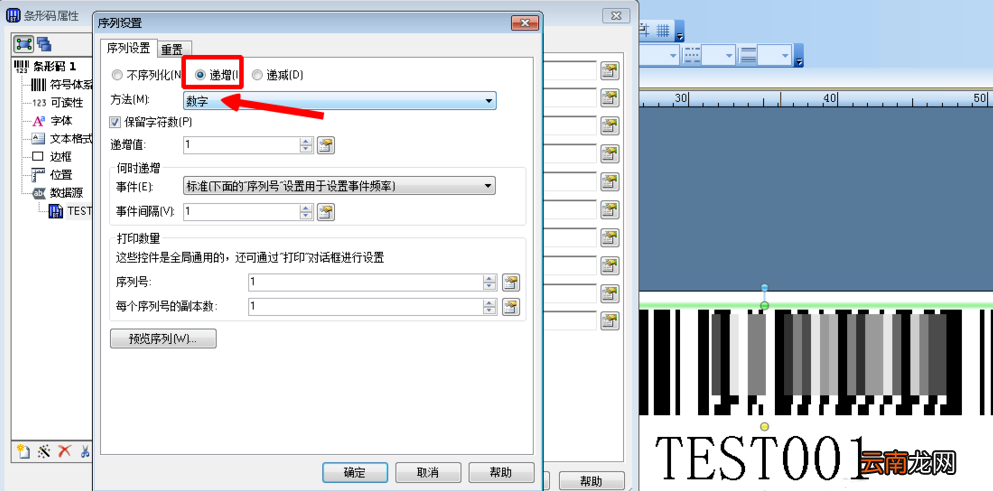The image size is (993, 491).
Task: Open data source icon beside 事件间隔
Action: pos(326,212)
